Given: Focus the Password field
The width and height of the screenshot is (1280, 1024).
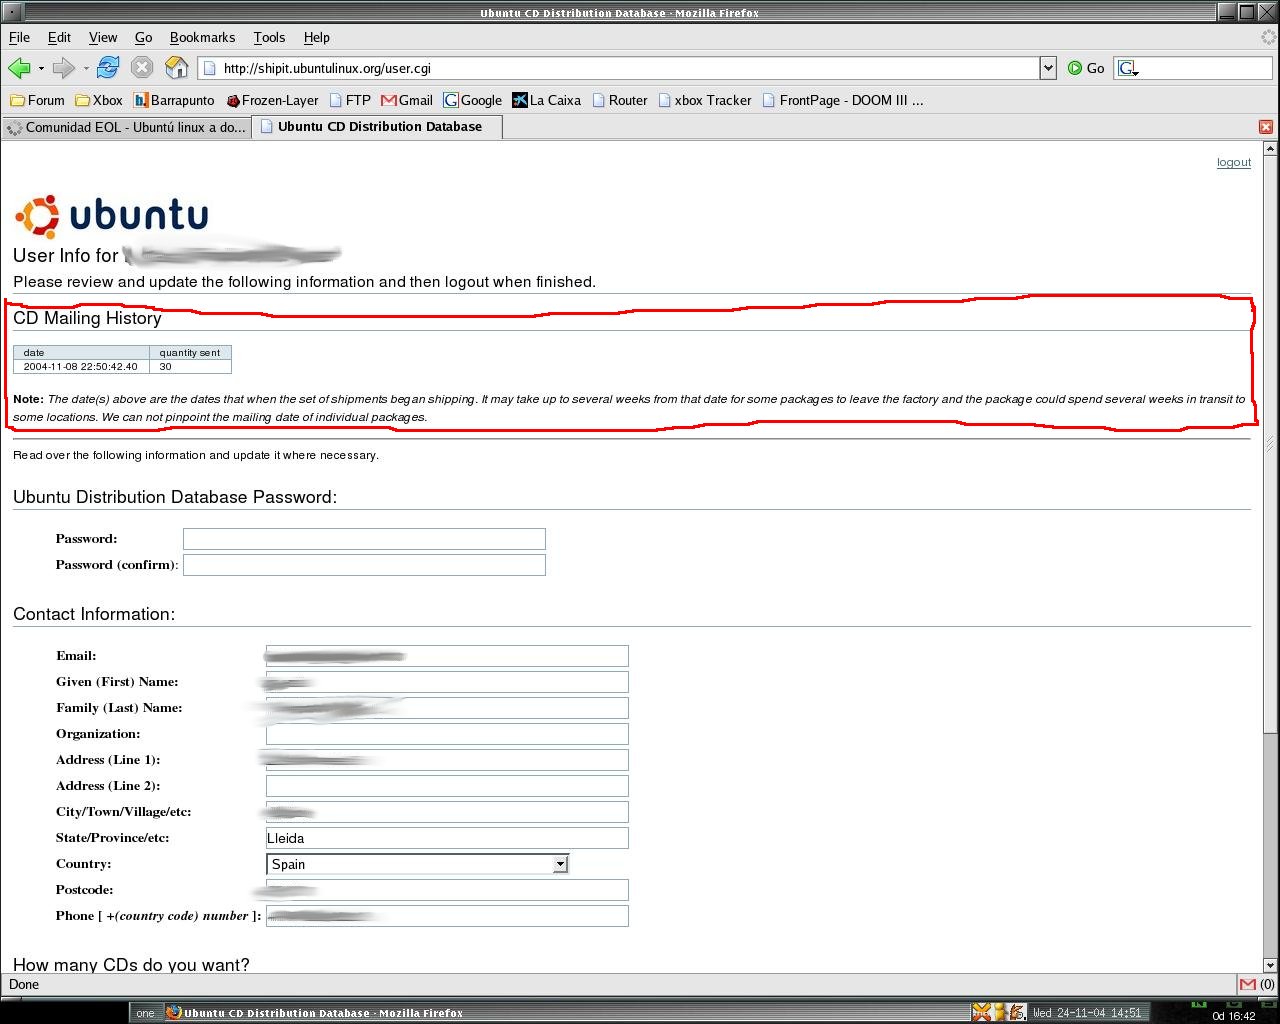Looking at the screenshot, I should pos(364,539).
